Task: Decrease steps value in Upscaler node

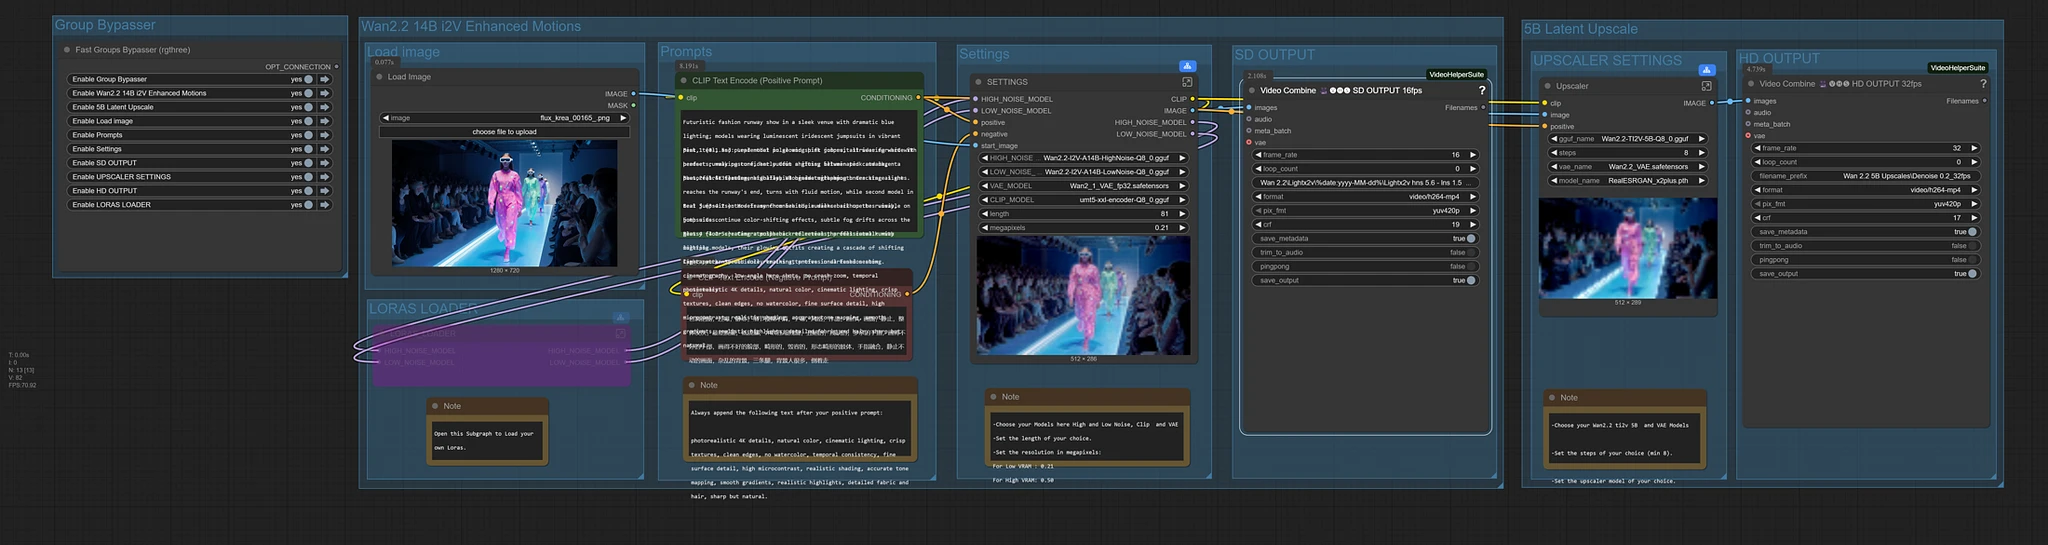Action: tap(1555, 153)
